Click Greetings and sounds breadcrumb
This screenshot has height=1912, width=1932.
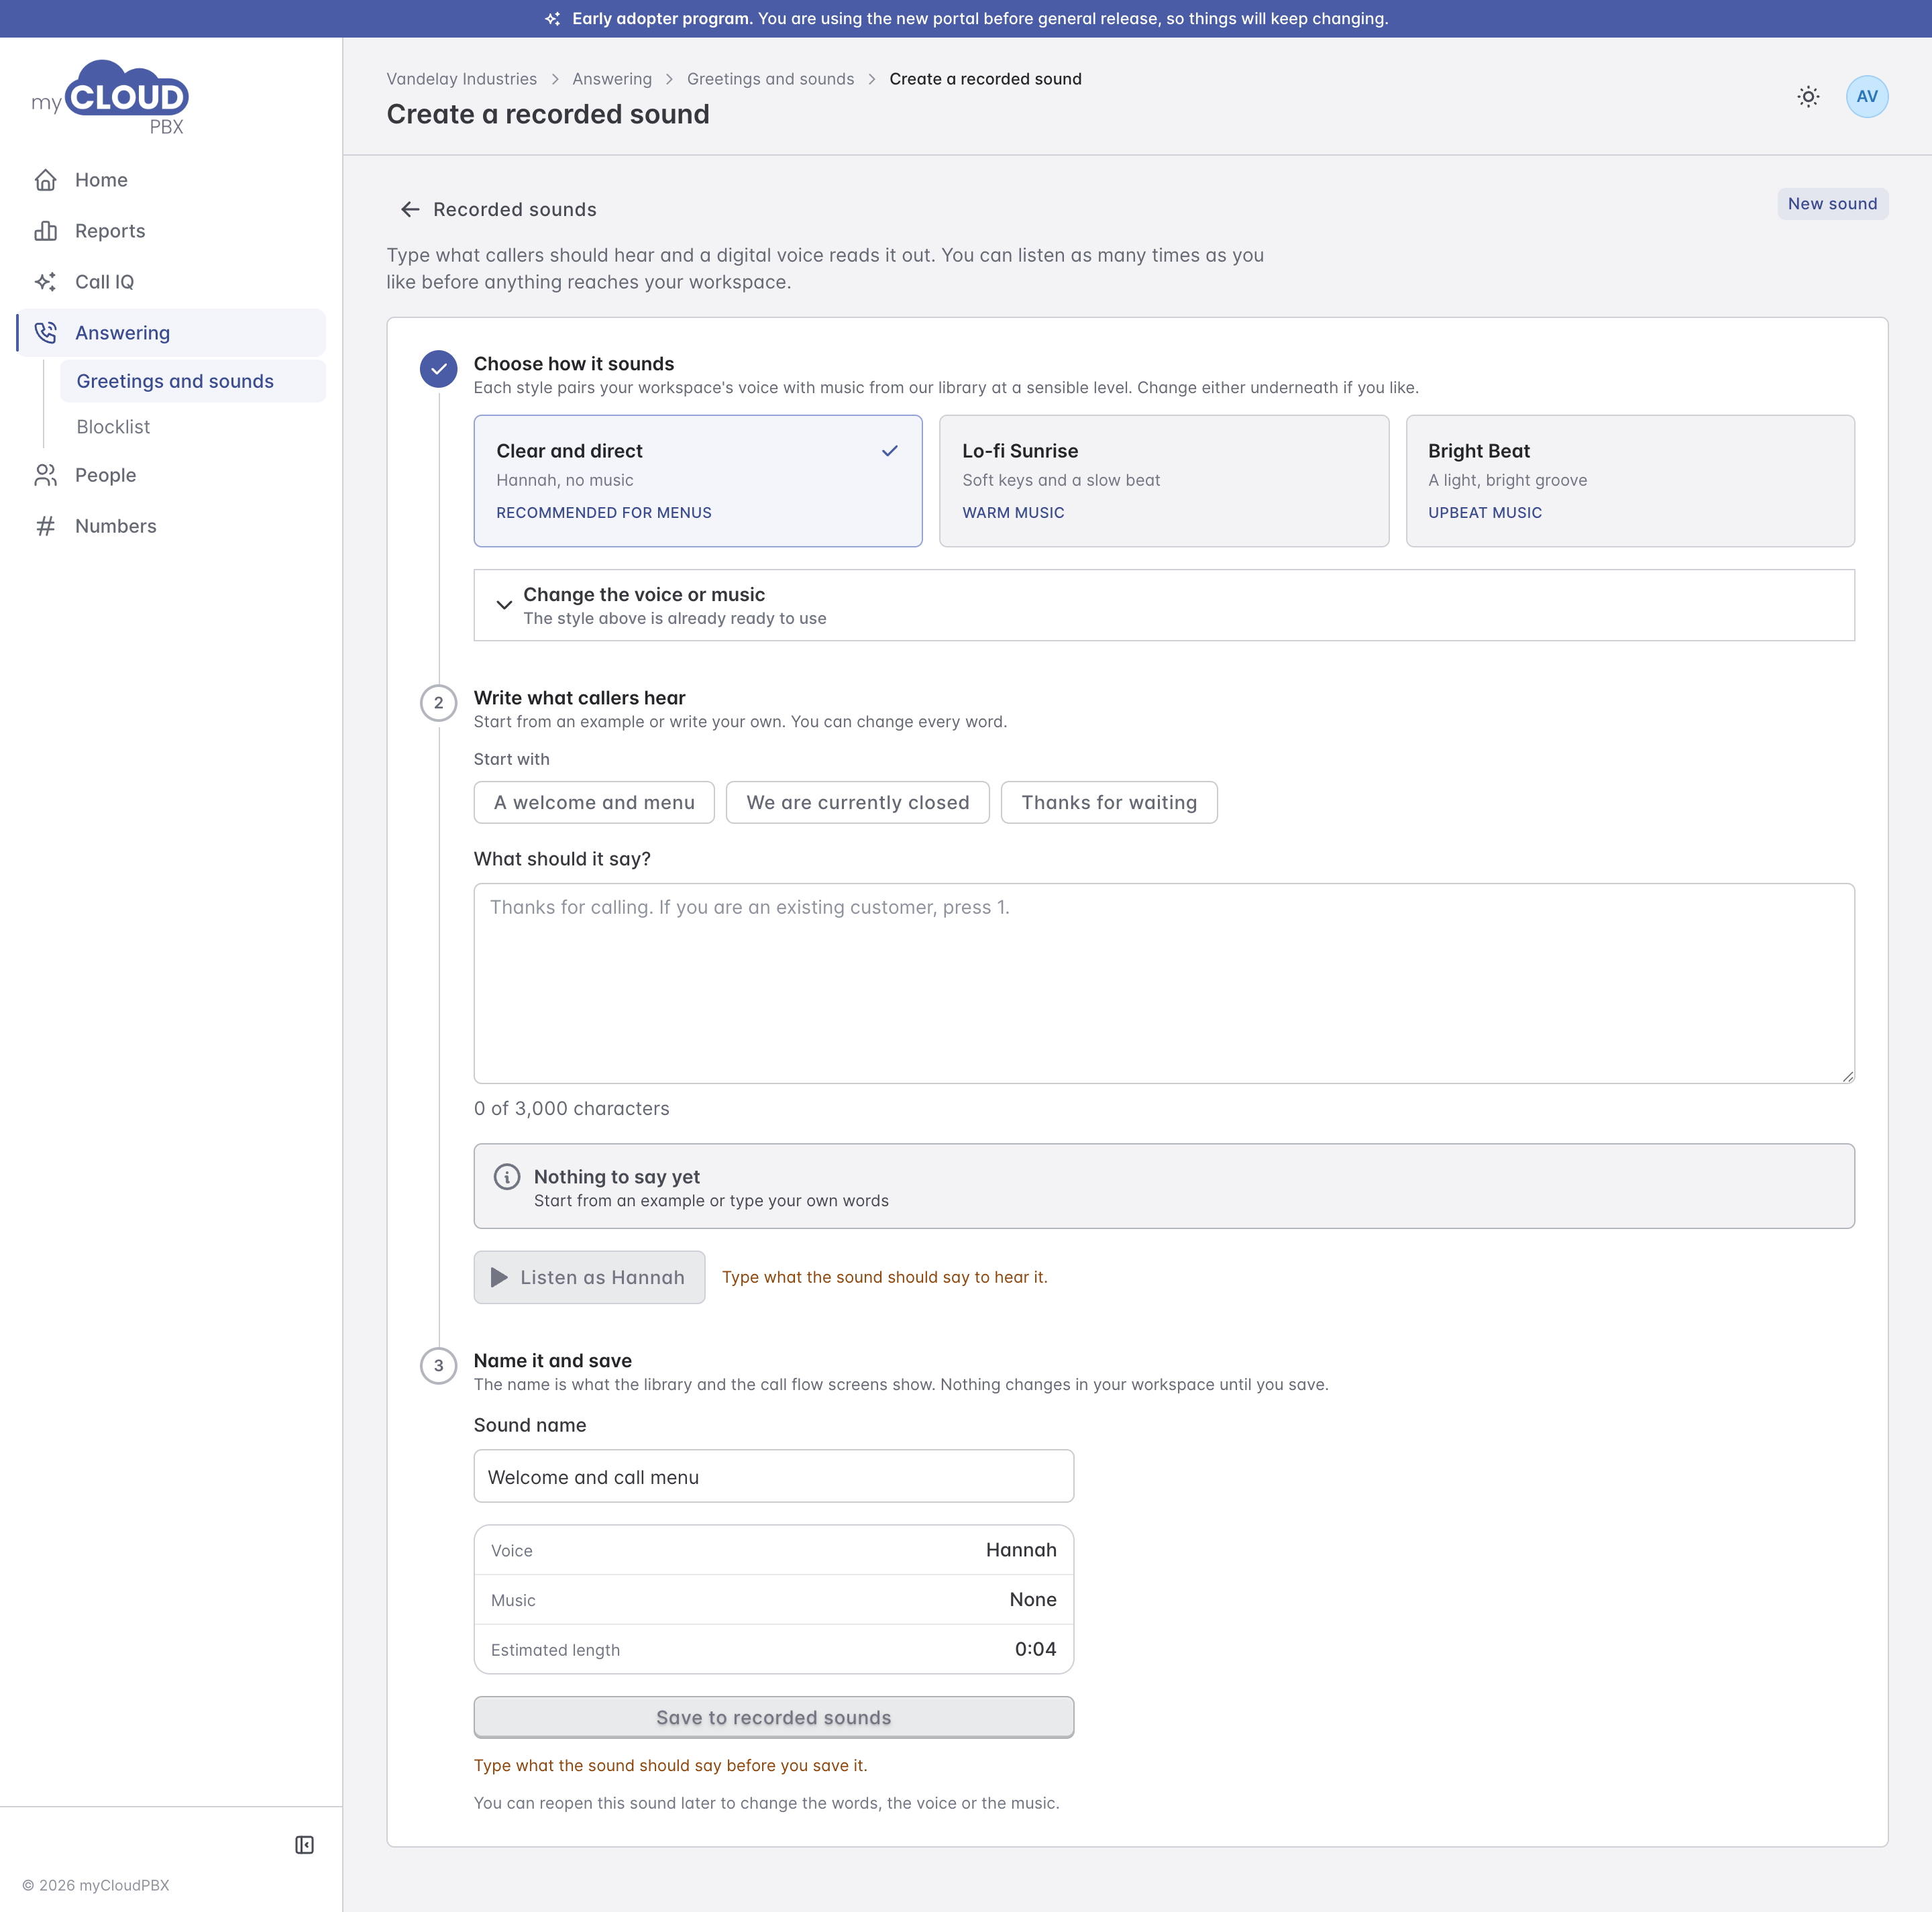[770, 79]
